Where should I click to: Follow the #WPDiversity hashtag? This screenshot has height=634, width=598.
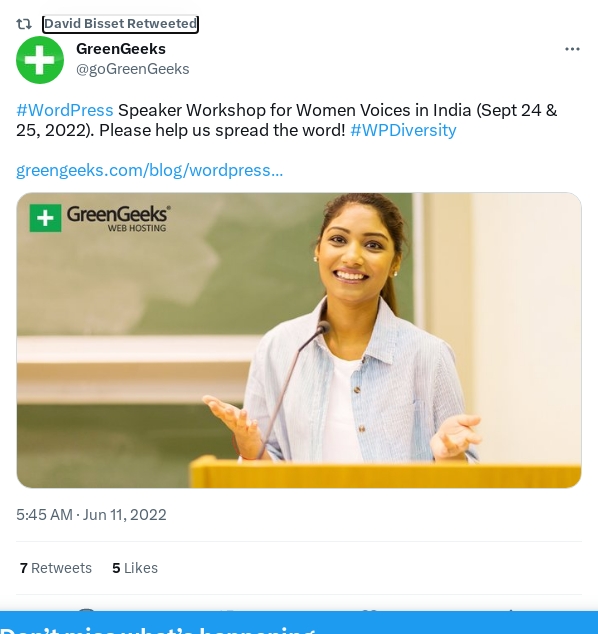coord(403,130)
